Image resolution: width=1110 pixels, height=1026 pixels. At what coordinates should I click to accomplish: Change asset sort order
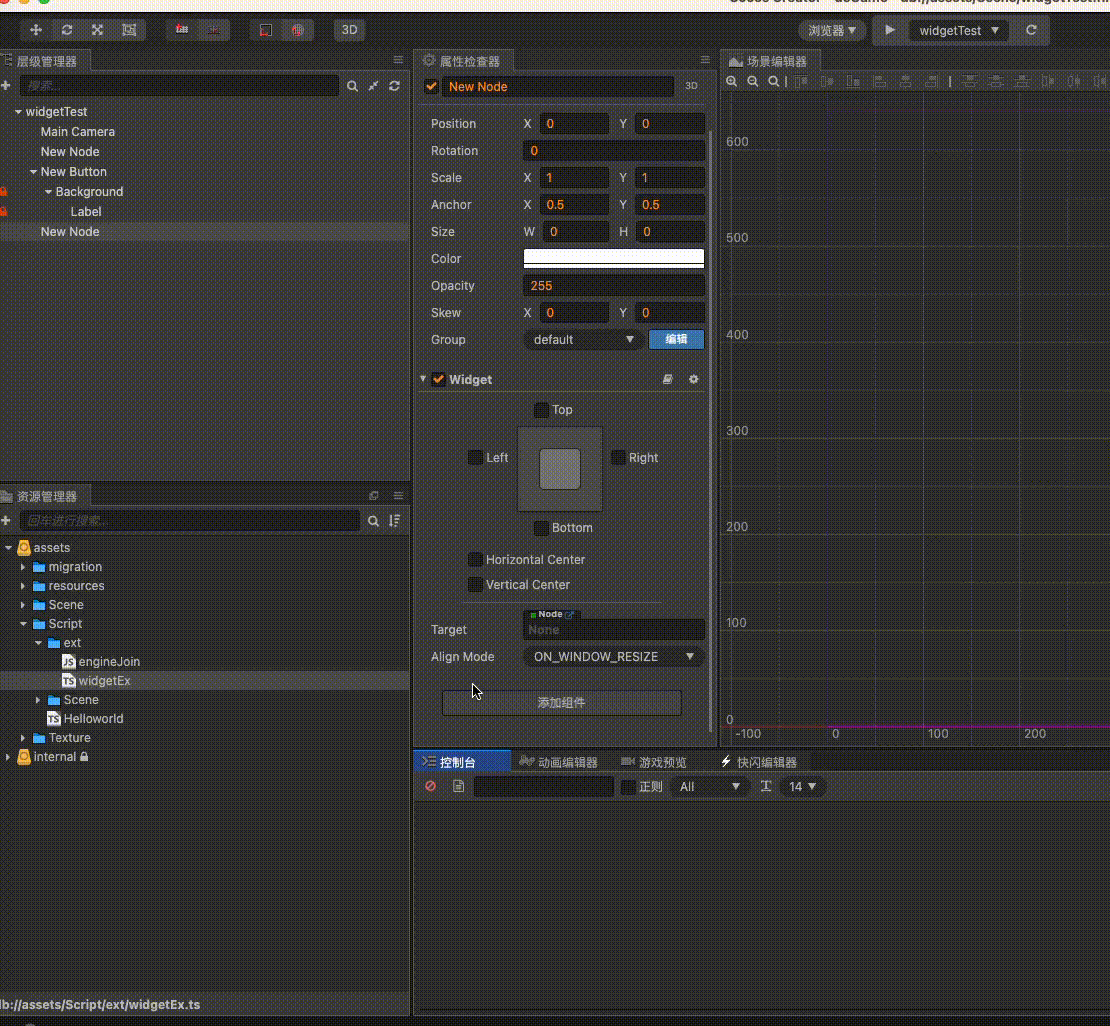point(394,521)
